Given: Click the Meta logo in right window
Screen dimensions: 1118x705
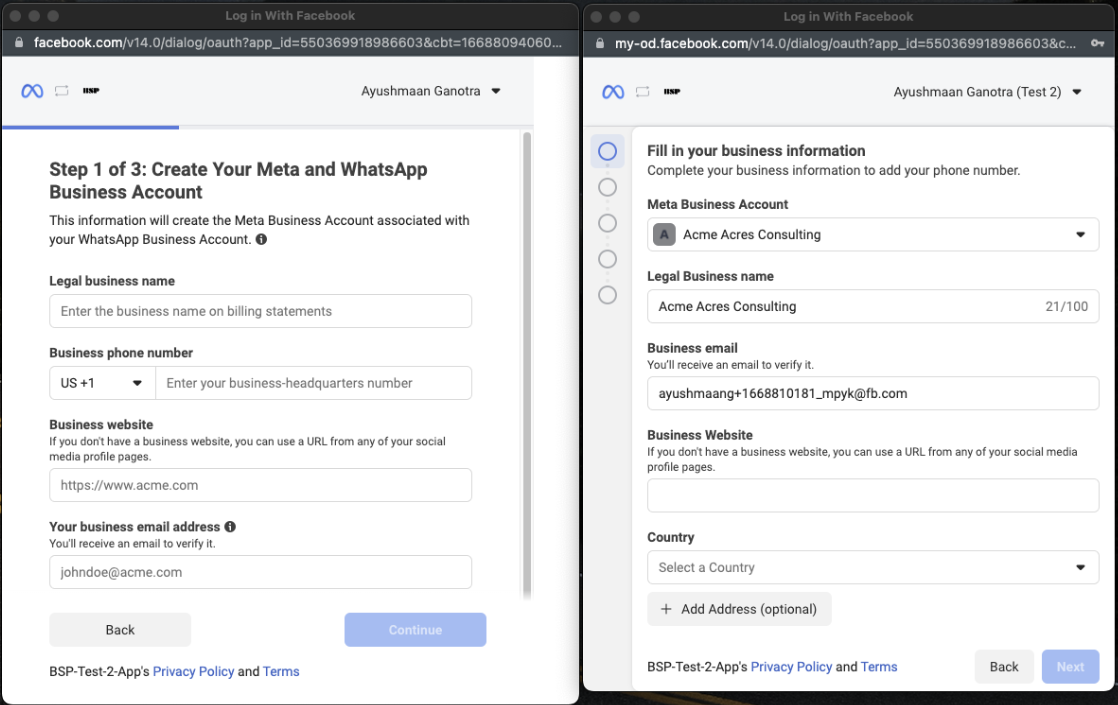Looking at the screenshot, I should coord(613,92).
